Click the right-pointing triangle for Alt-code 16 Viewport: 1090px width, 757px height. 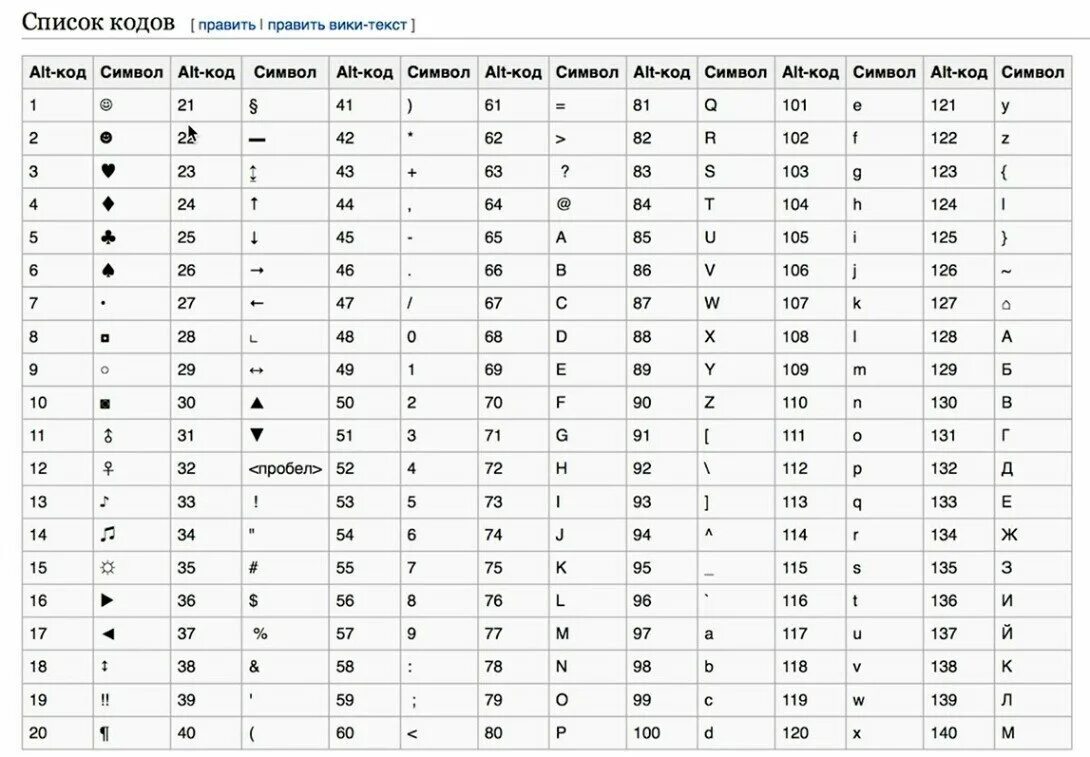(x=106, y=600)
